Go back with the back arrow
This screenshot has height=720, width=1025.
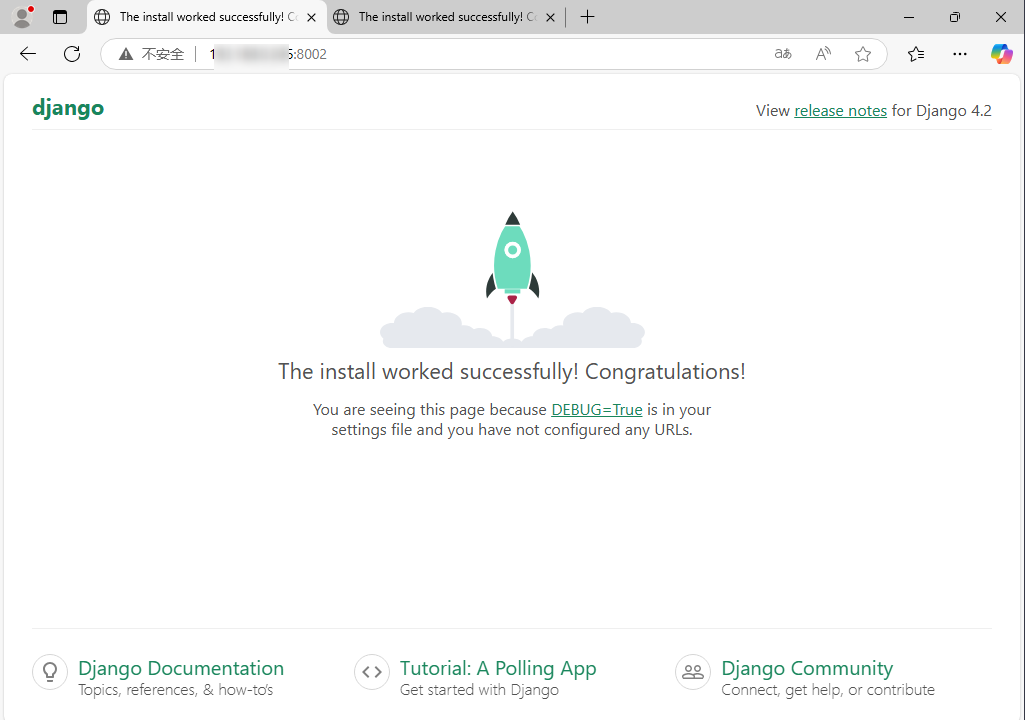pyautogui.click(x=28, y=54)
